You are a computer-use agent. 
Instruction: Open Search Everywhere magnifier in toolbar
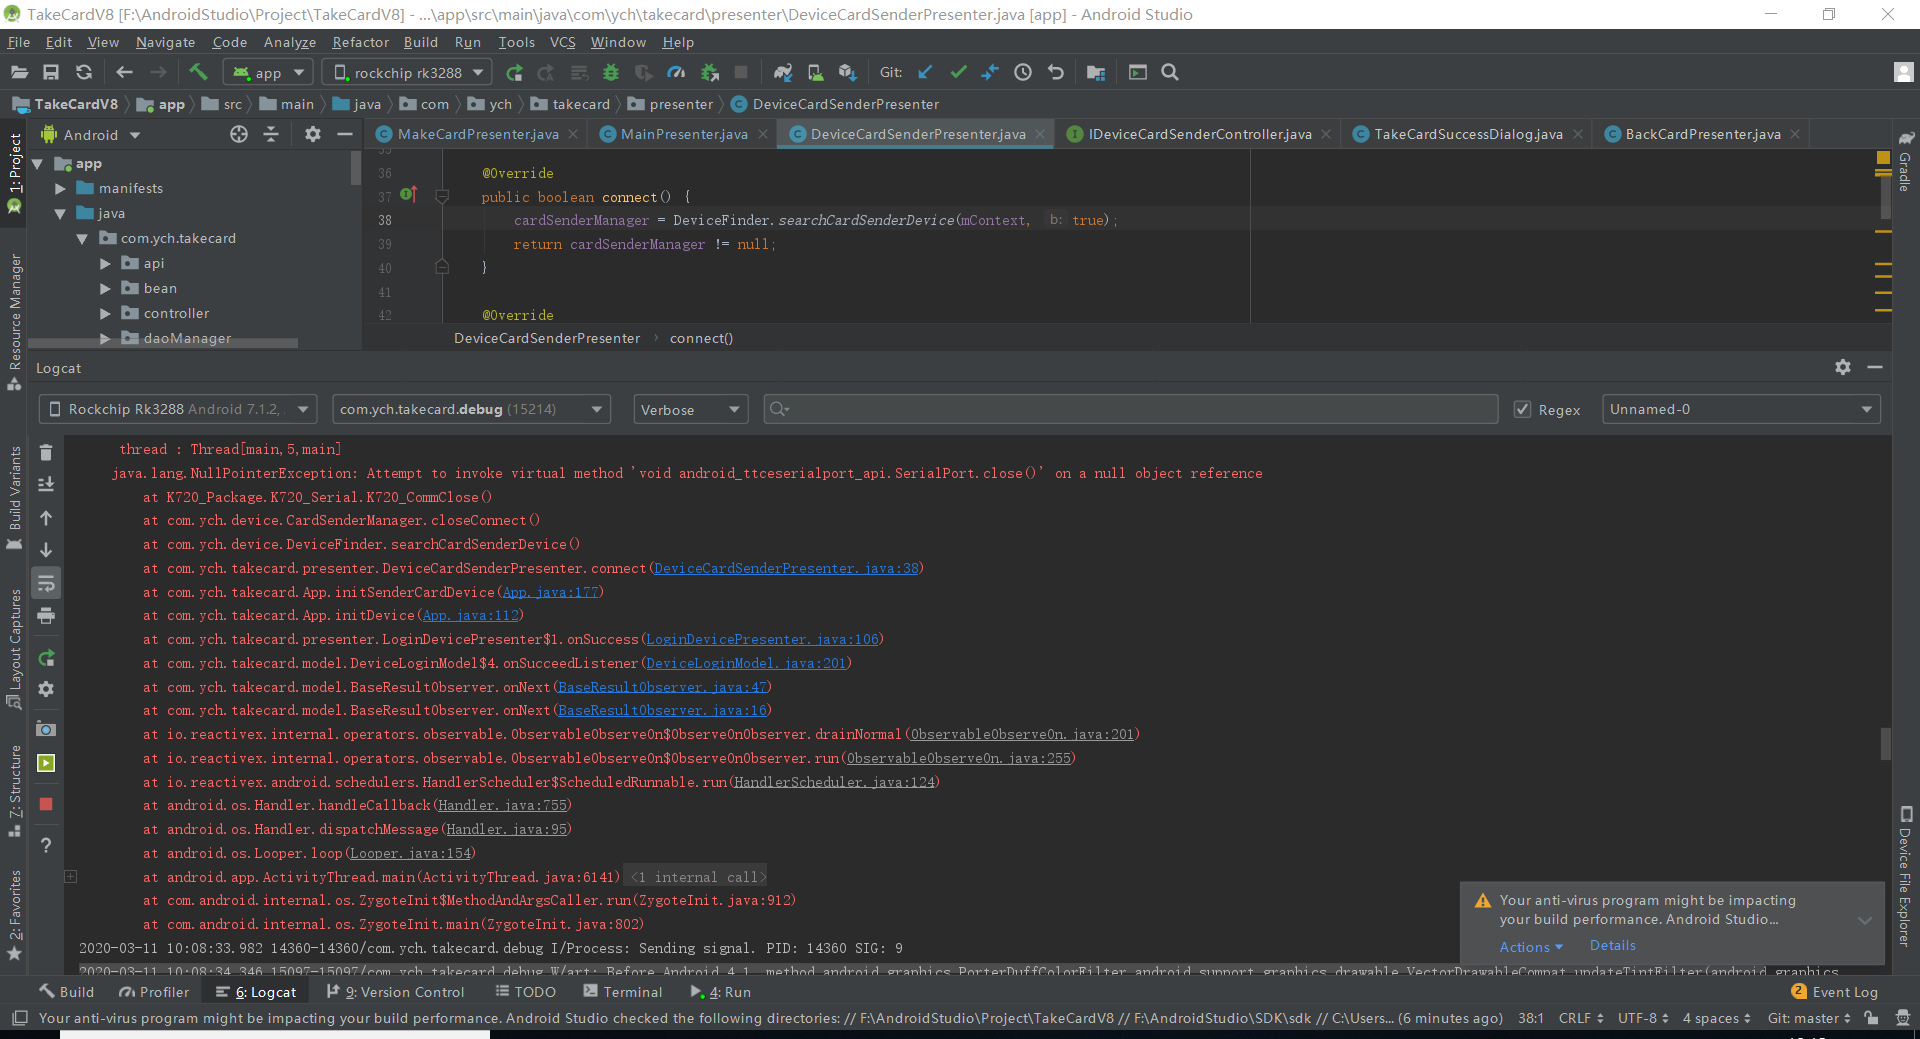pyautogui.click(x=1170, y=72)
